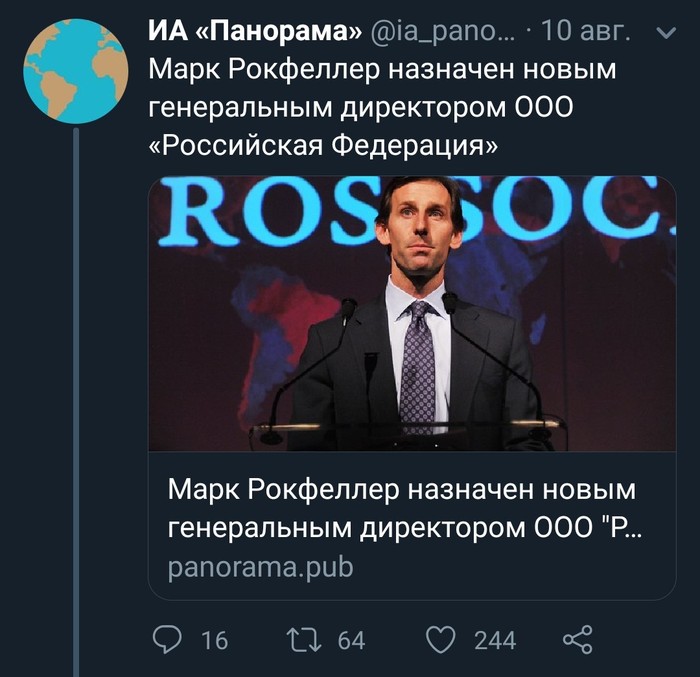This screenshot has width=700, height=677.
Task: Tap the share icon below the tweet
Action: click(x=578, y=639)
